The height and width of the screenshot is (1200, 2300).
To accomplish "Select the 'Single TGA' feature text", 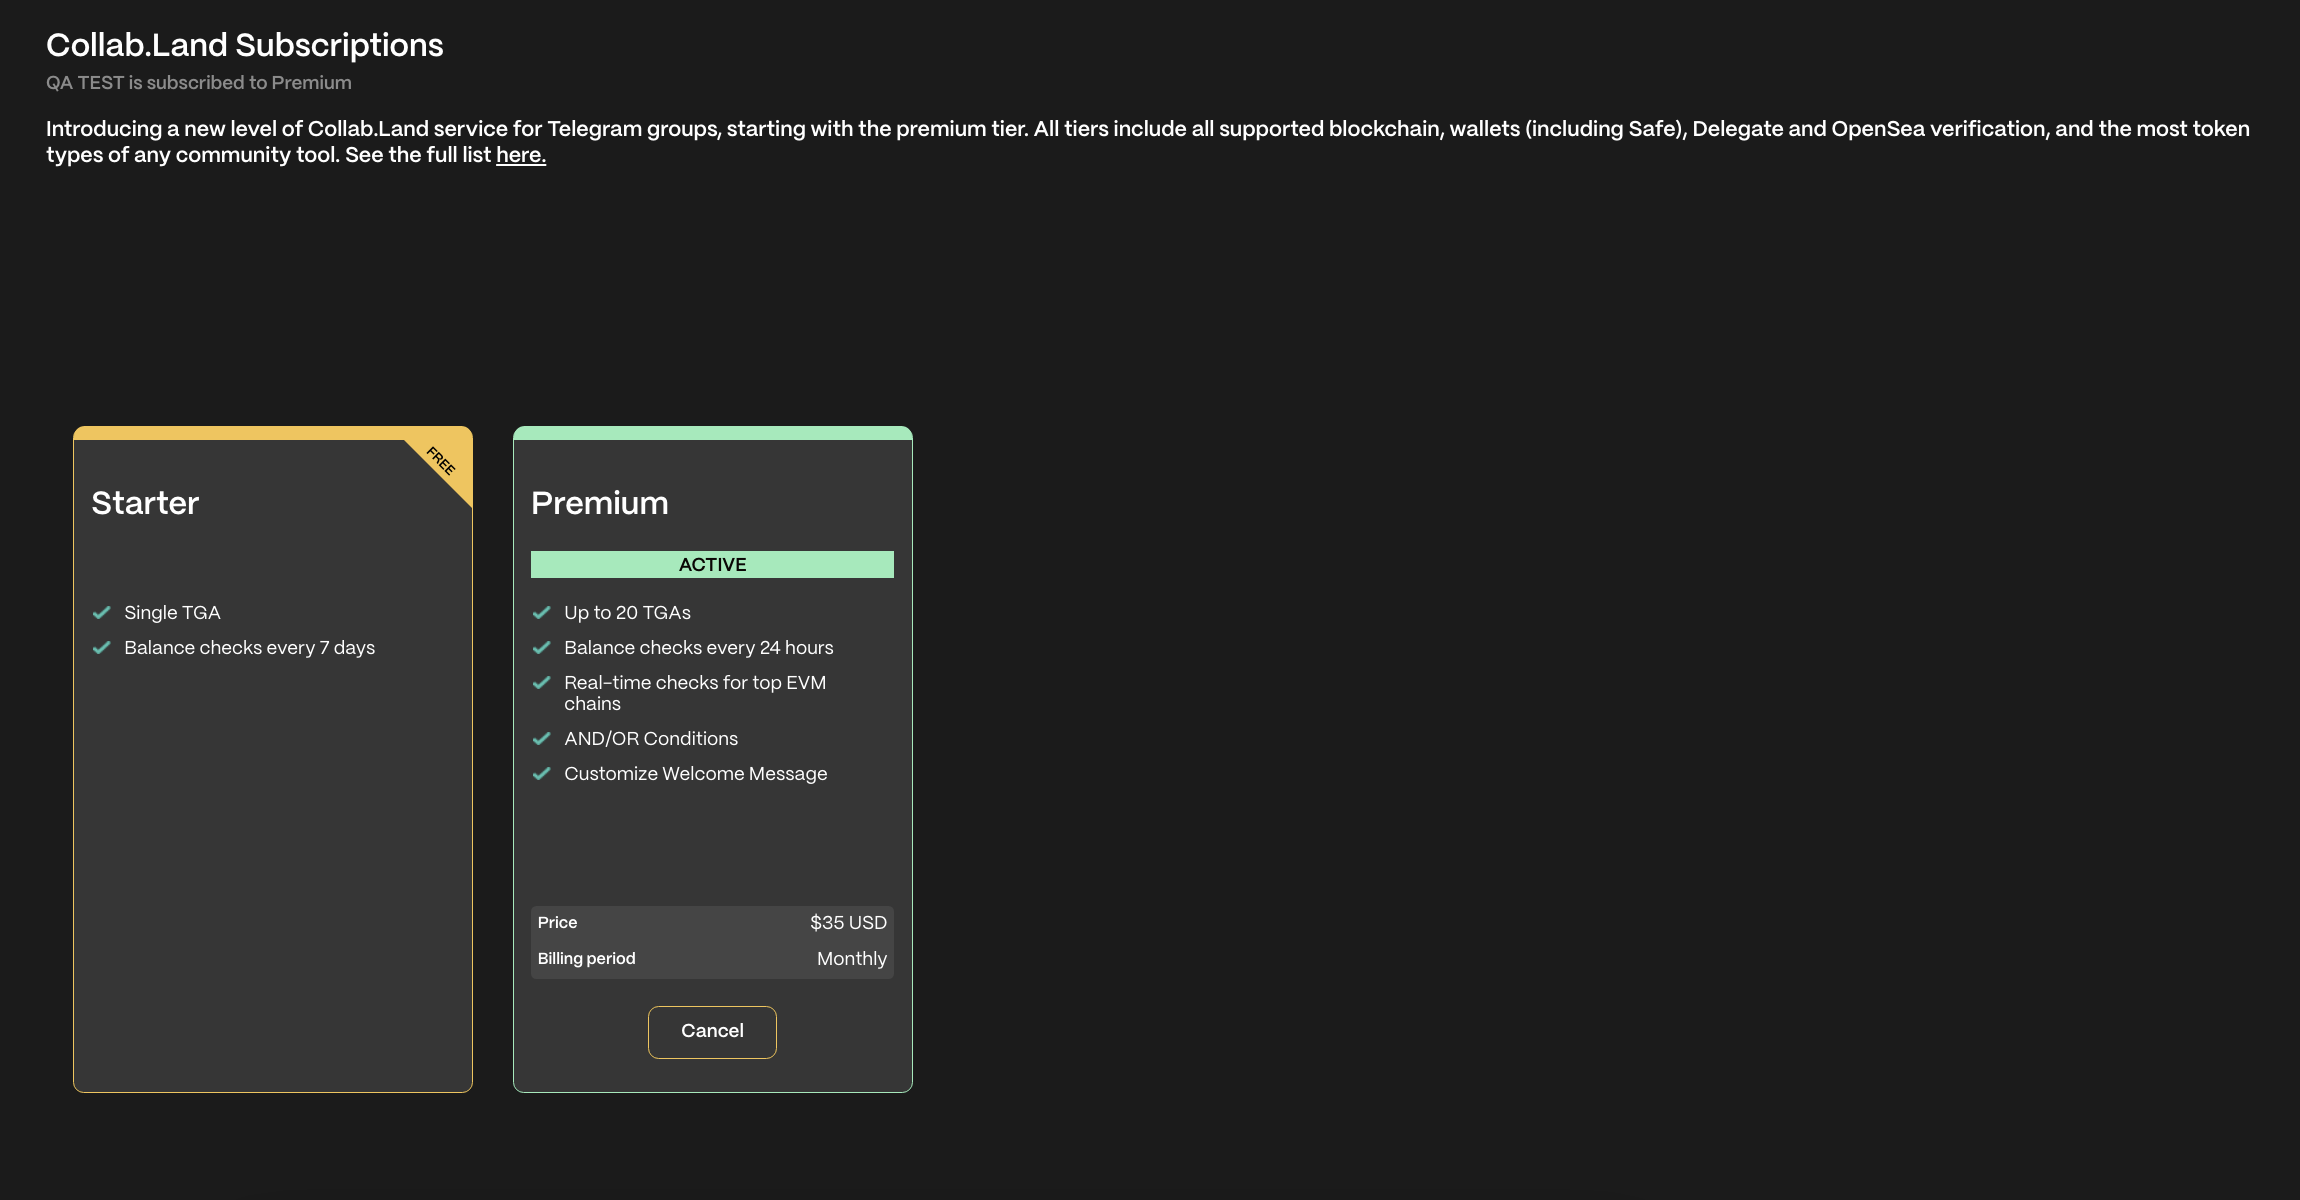I will pyautogui.click(x=172, y=612).
